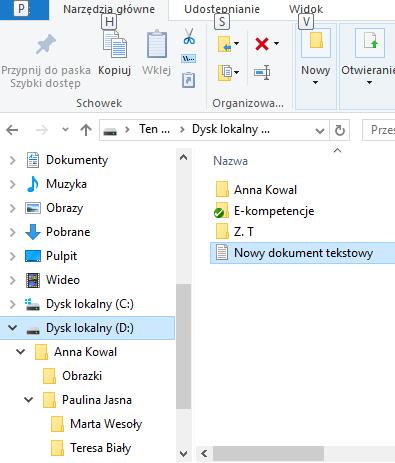Click the horizontal scrollbar left arrow
This screenshot has width=395, height=463.
[204, 454]
